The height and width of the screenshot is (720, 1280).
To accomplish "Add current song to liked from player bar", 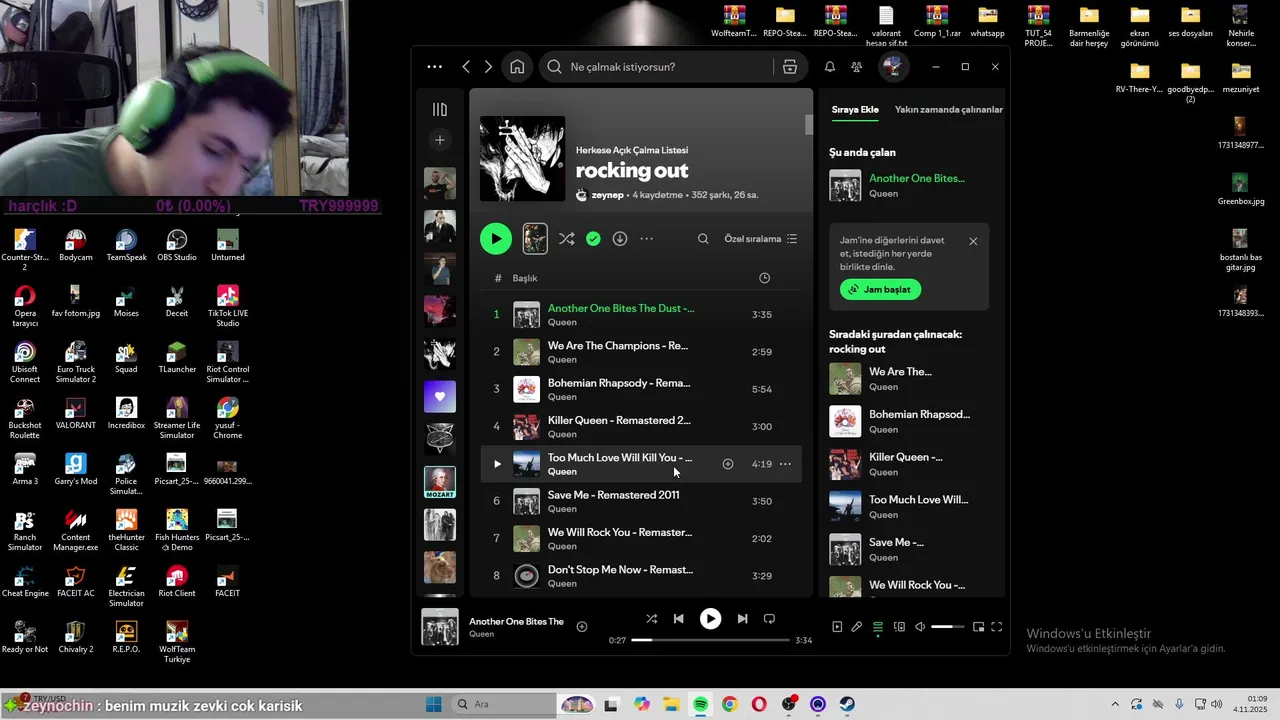I will [x=582, y=627].
